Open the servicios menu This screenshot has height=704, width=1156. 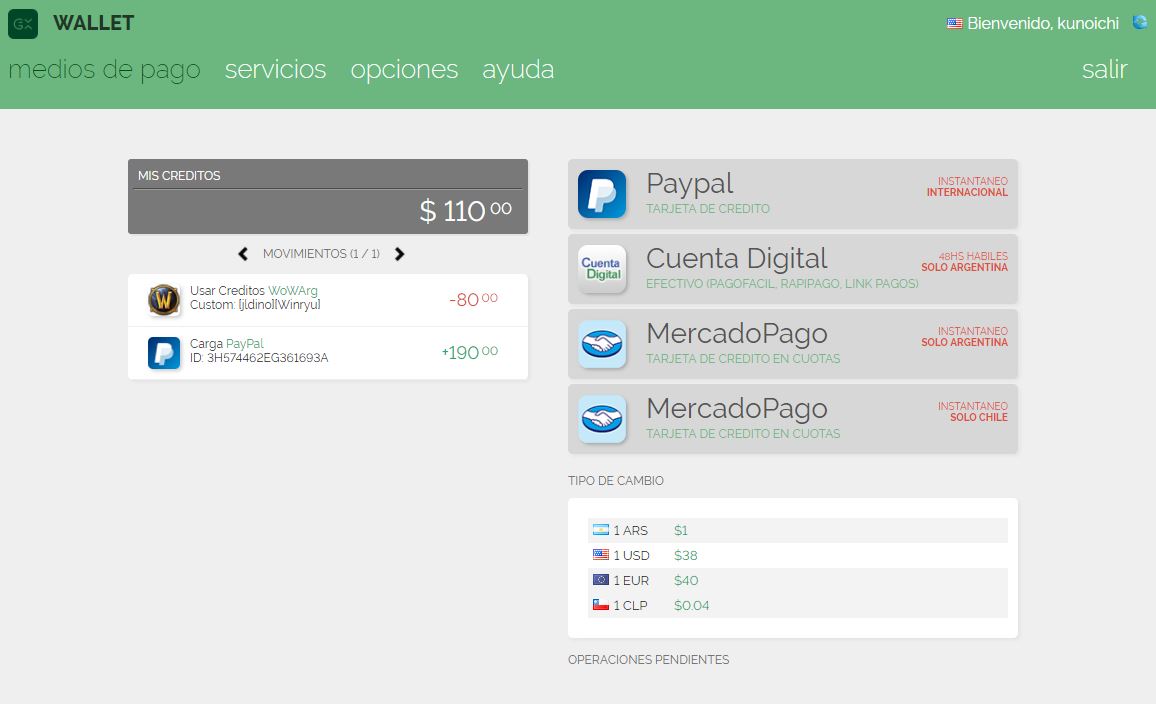(x=275, y=69)
